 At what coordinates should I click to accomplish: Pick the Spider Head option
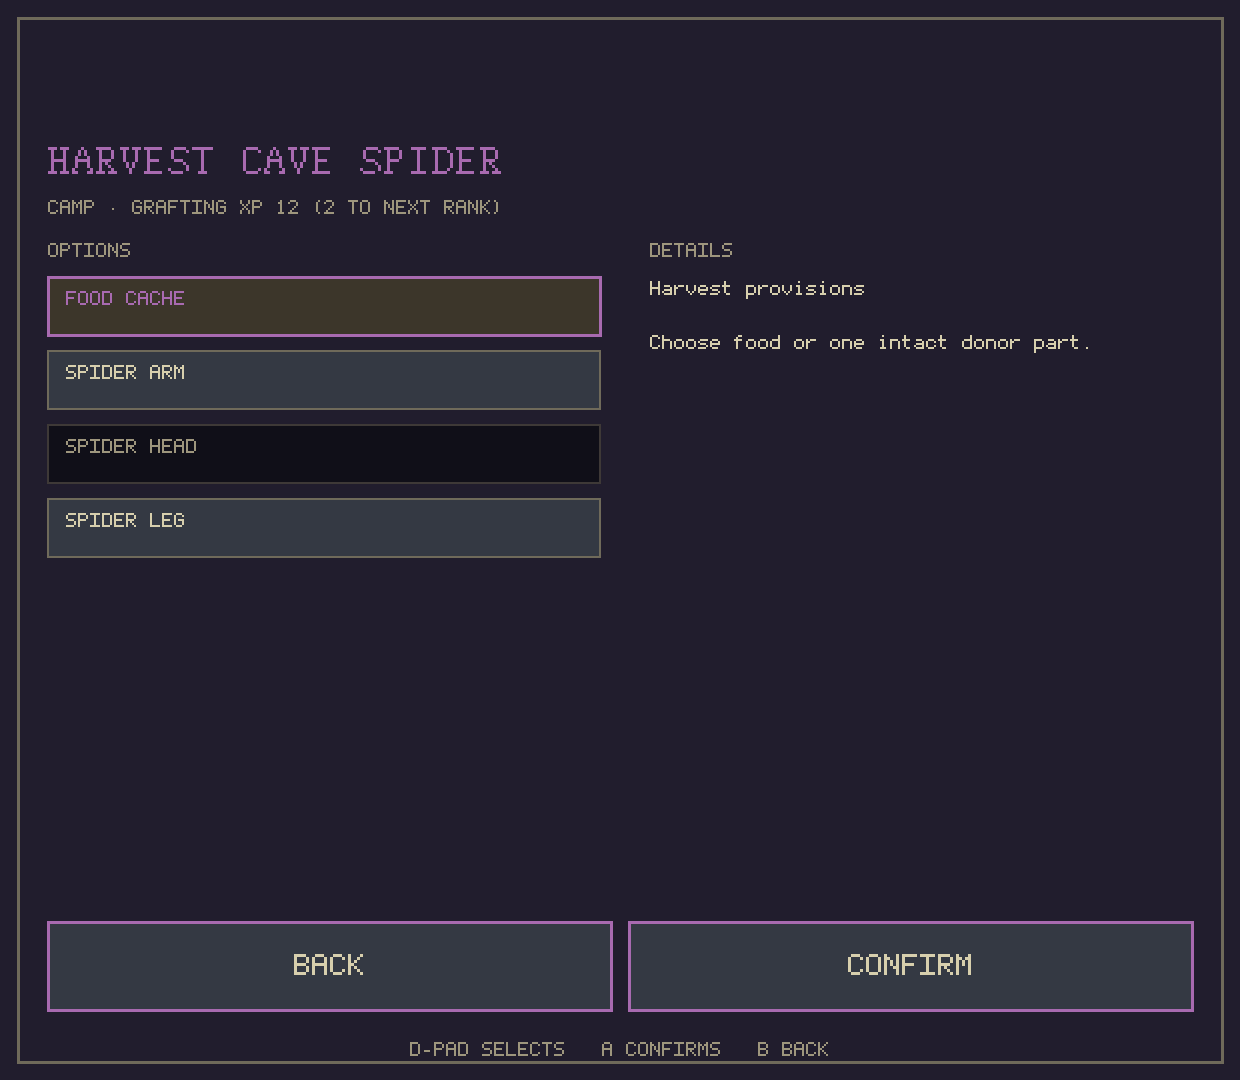[x=324, y=454]
